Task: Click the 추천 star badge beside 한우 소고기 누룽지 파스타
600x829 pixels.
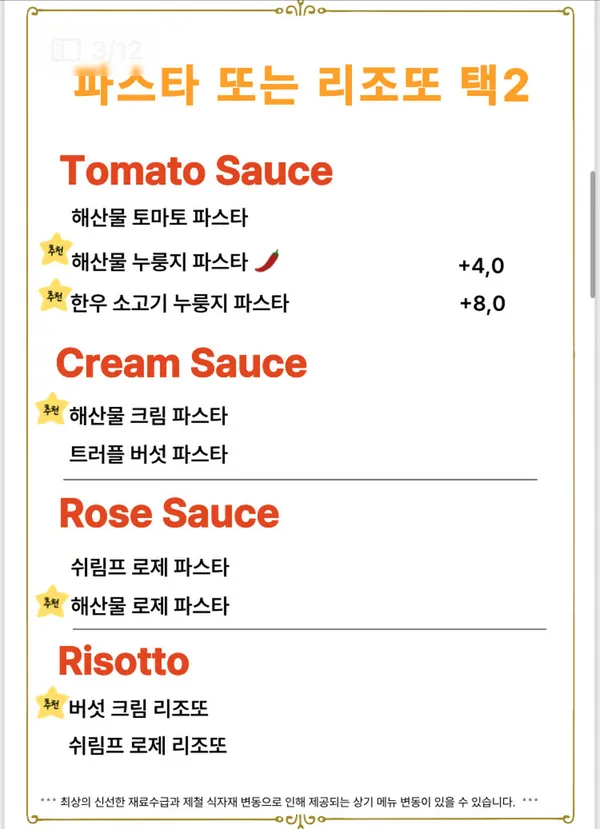Action: pos(54,295)
